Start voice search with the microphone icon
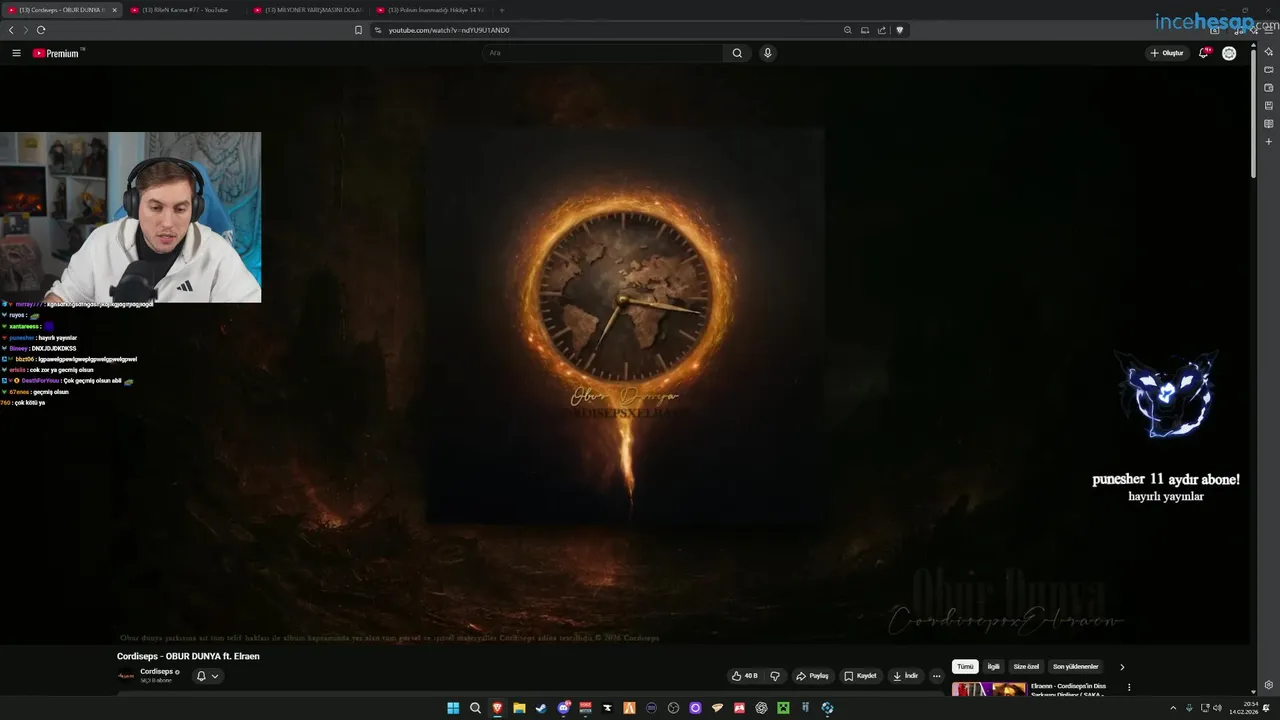1280x720 pixels. pos(767,53)
